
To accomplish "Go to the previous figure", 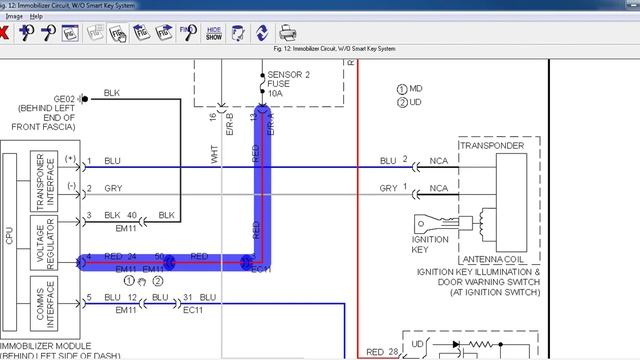I will (x=141, y=33).
